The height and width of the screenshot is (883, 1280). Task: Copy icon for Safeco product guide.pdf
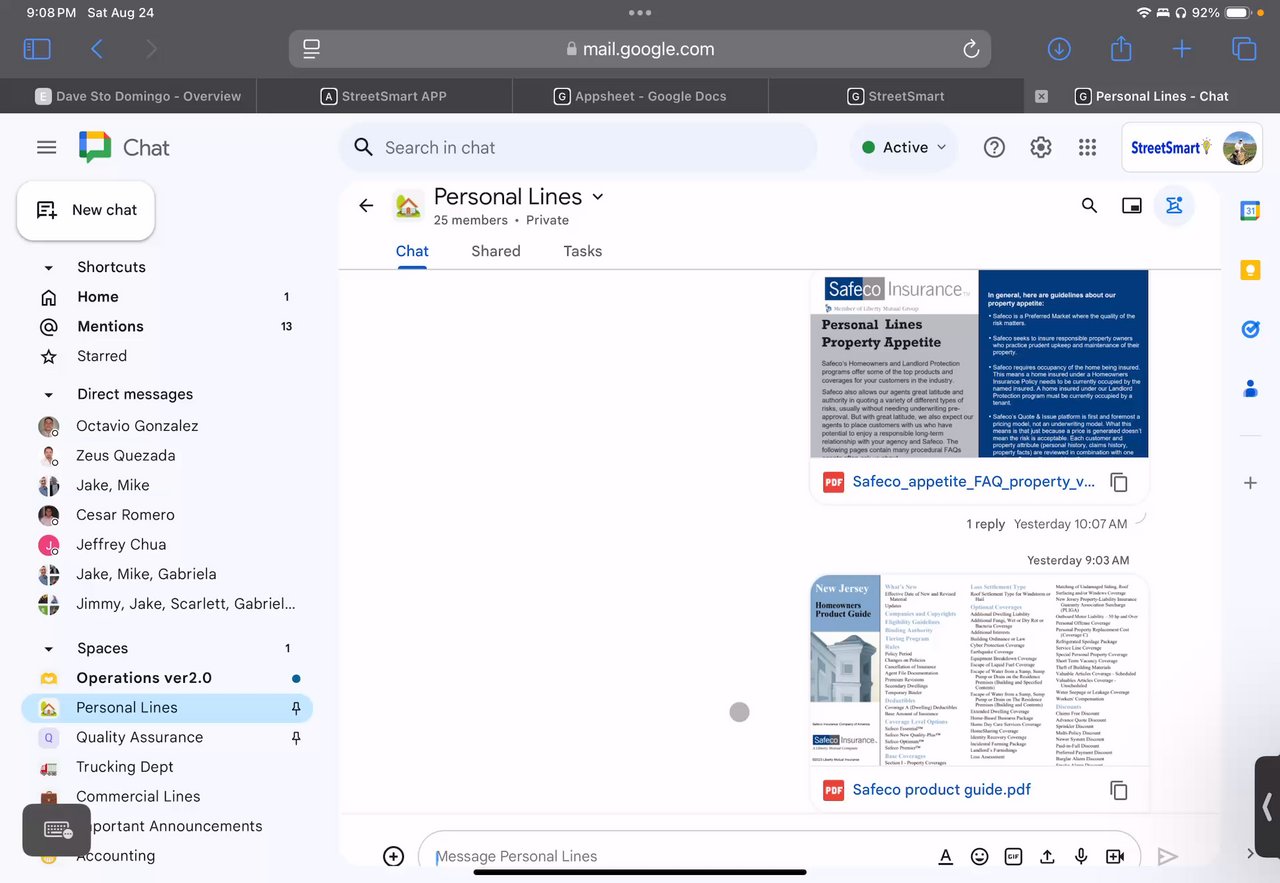(x=1119, y=790)
